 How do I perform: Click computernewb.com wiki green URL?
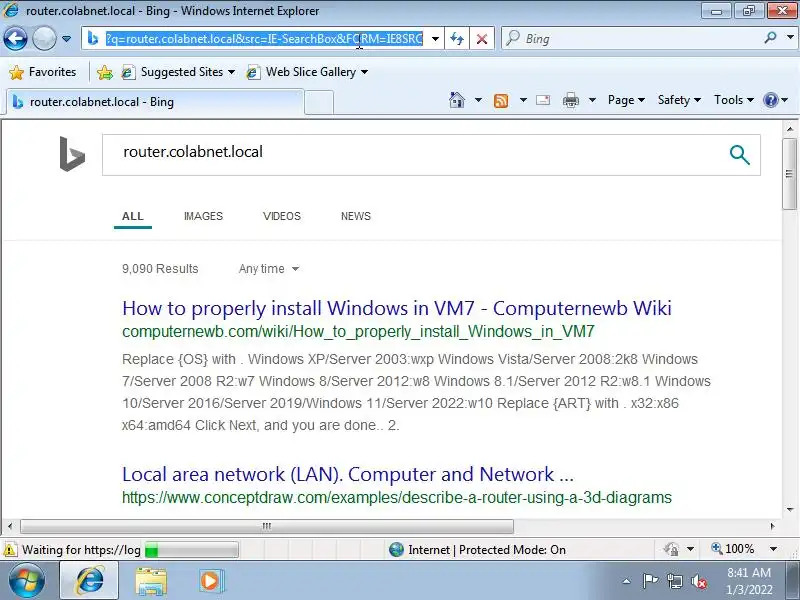358,332
